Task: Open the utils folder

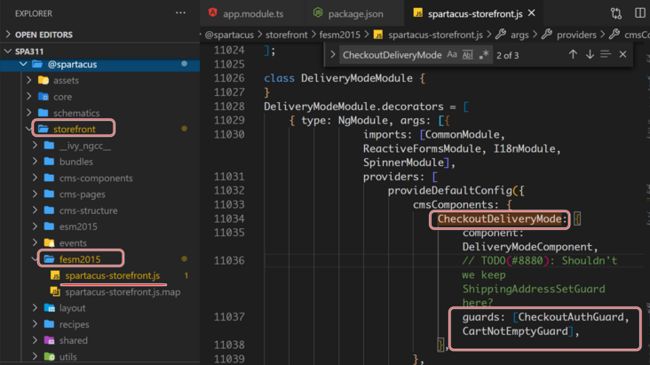Action: 68,357
